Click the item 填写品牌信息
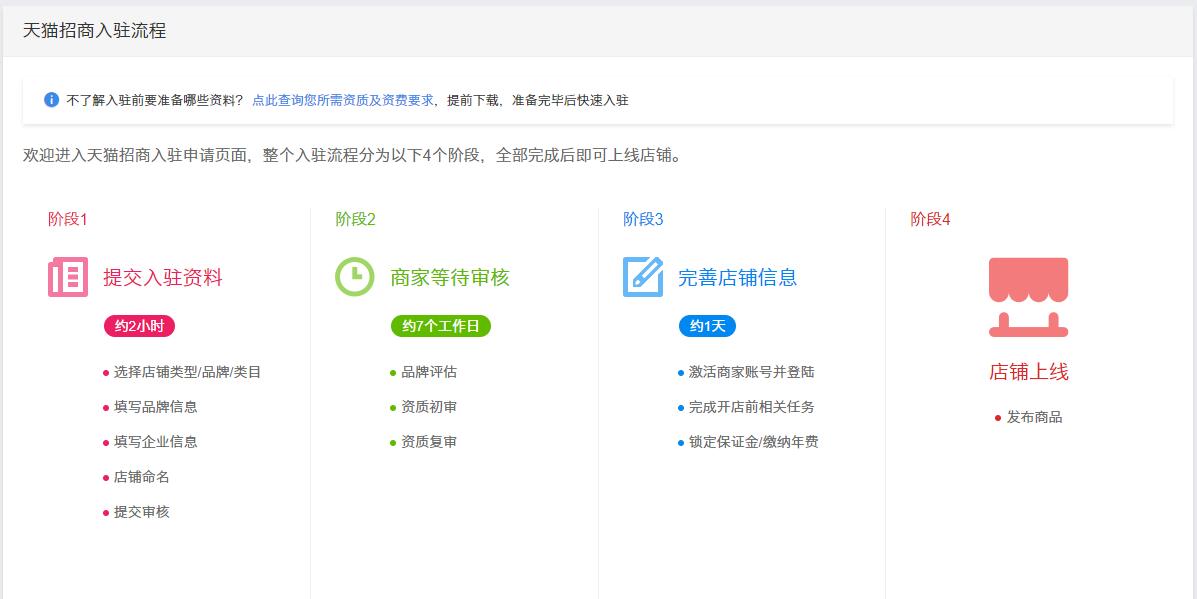 click(155, 407)
